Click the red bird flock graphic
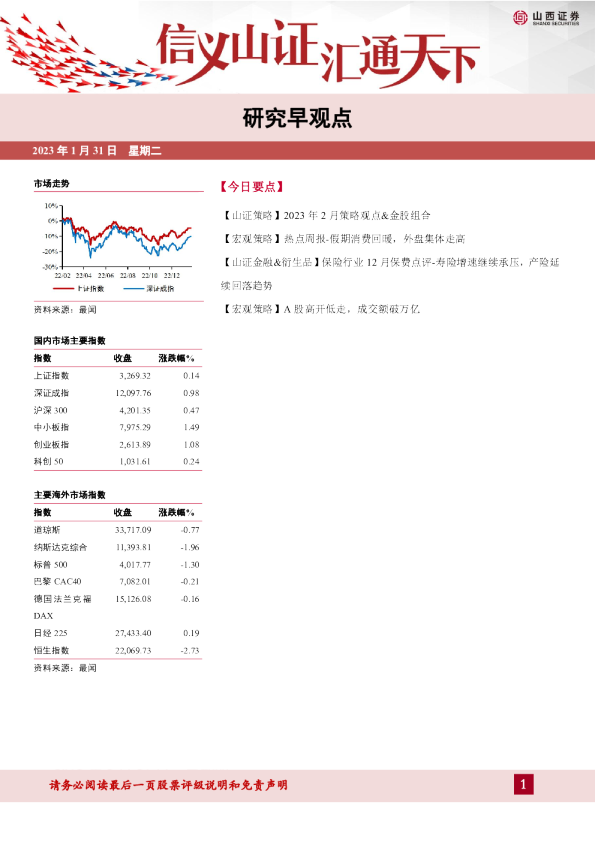Screen dimensions: 595x842 click(x=86, y=55)
